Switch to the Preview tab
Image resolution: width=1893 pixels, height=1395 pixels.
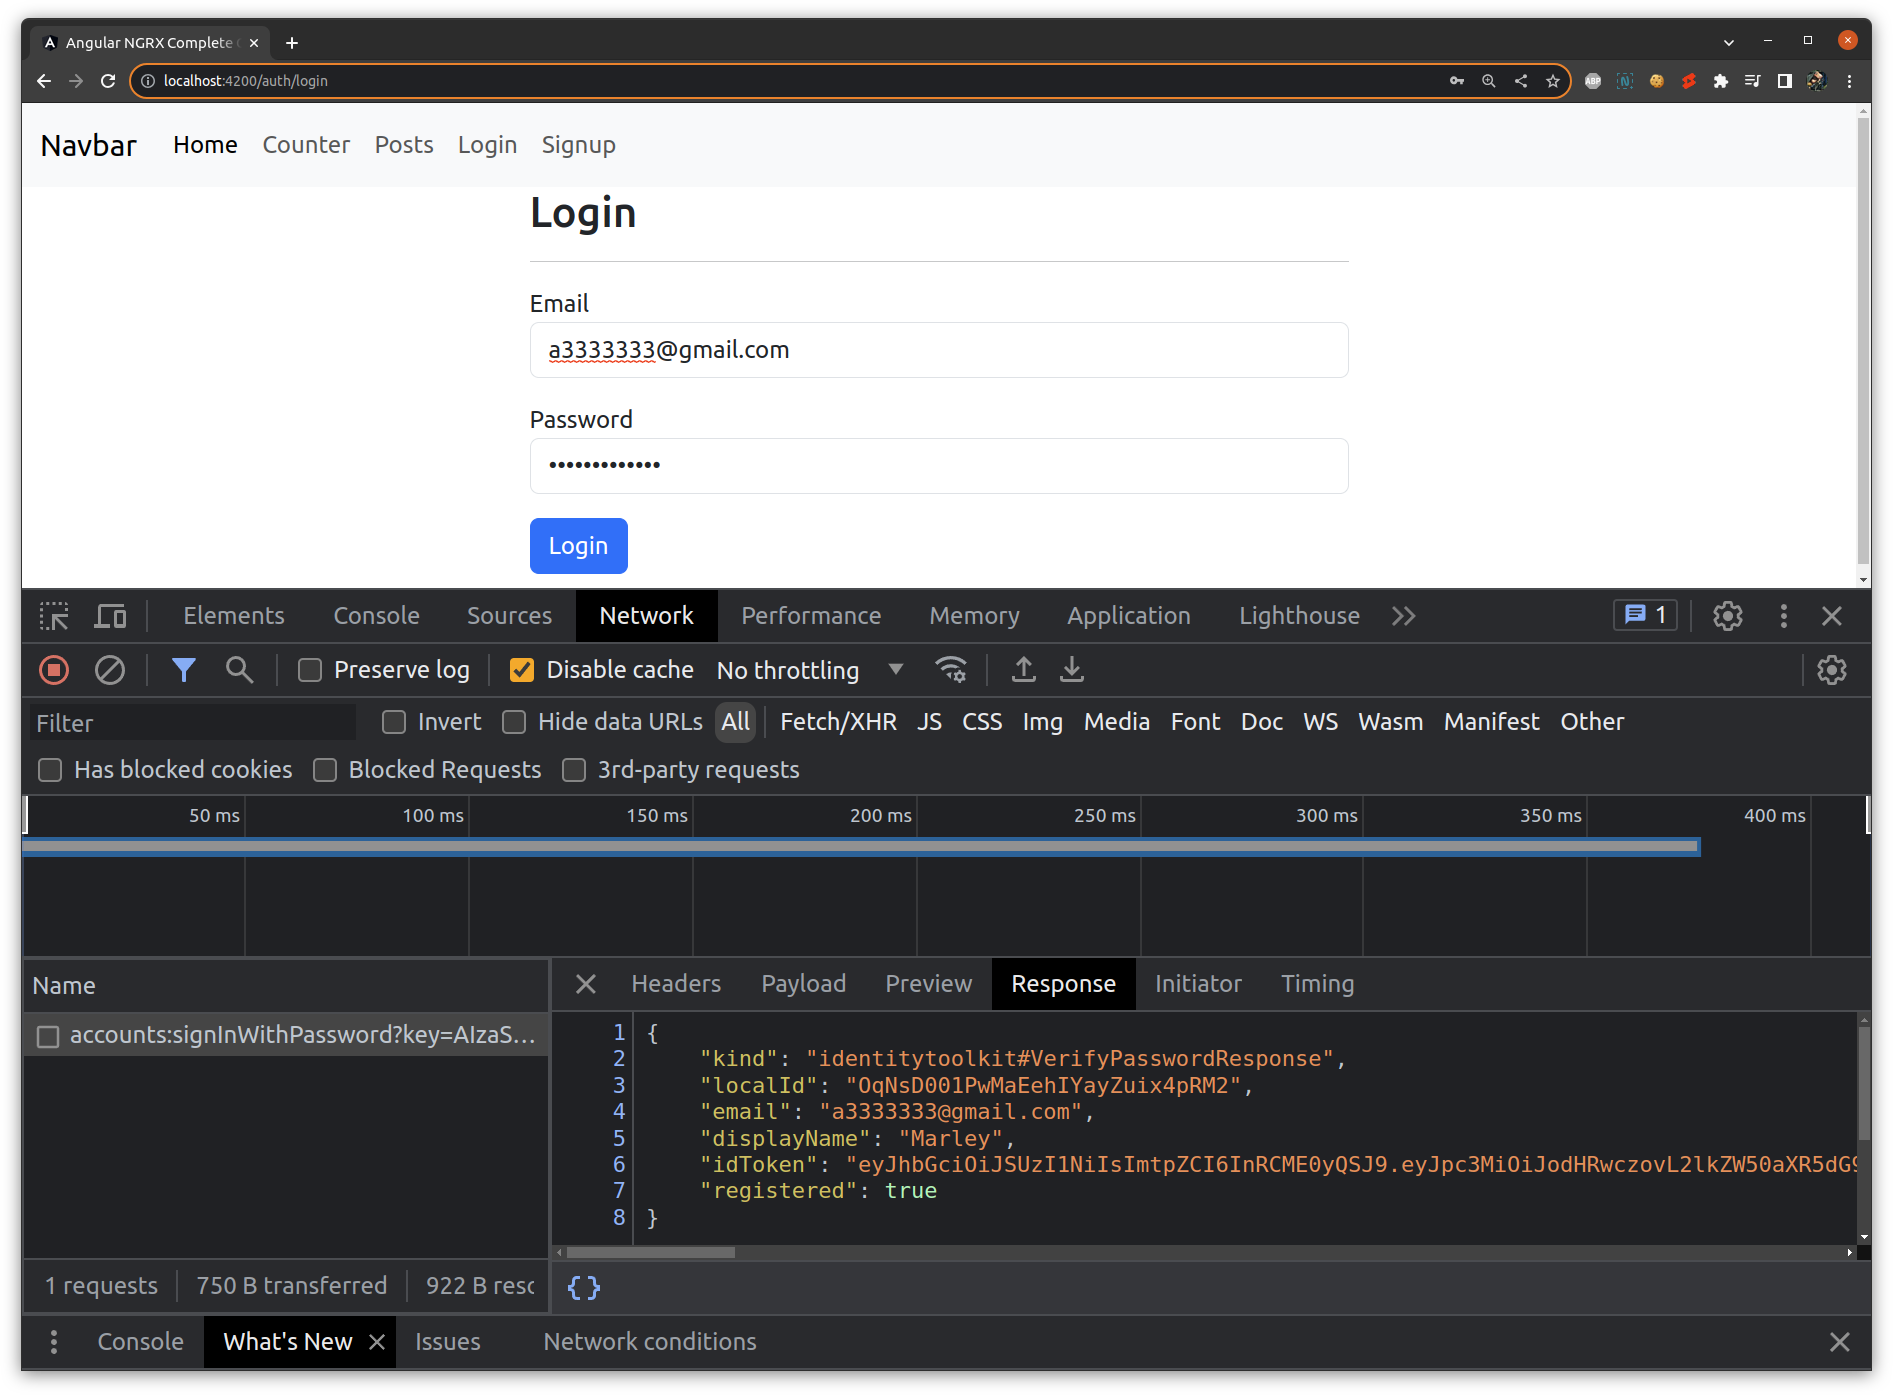point(928,983)
